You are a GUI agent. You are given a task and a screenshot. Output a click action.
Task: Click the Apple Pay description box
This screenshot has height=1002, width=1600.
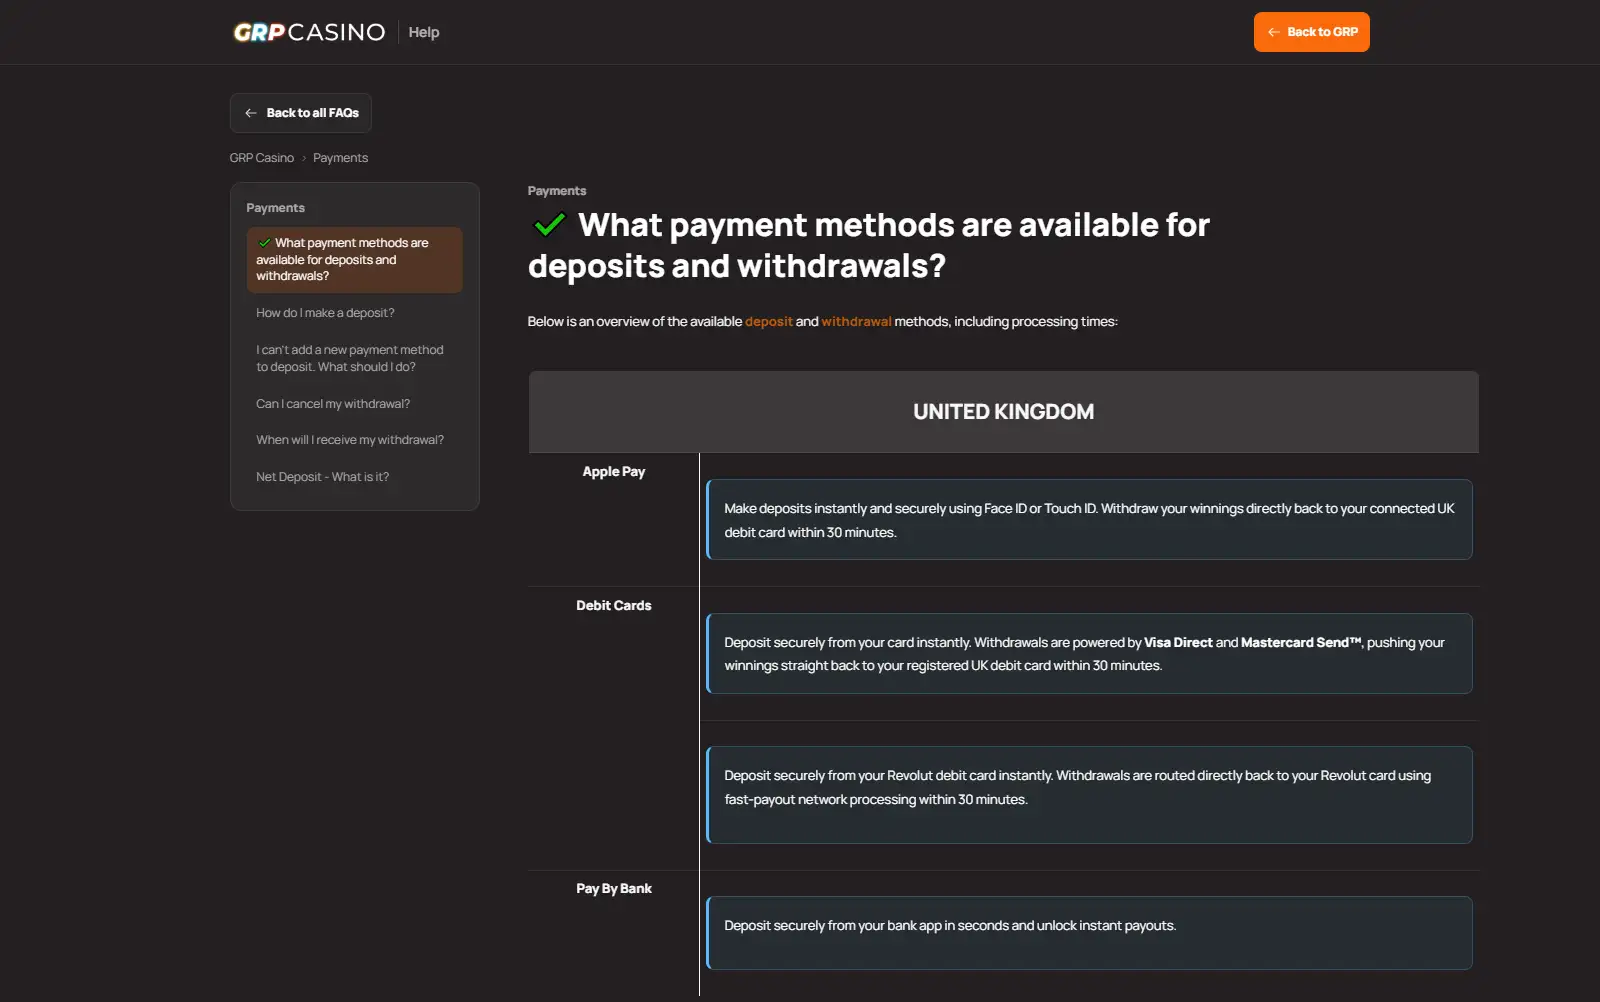[x=1089, y=520]
